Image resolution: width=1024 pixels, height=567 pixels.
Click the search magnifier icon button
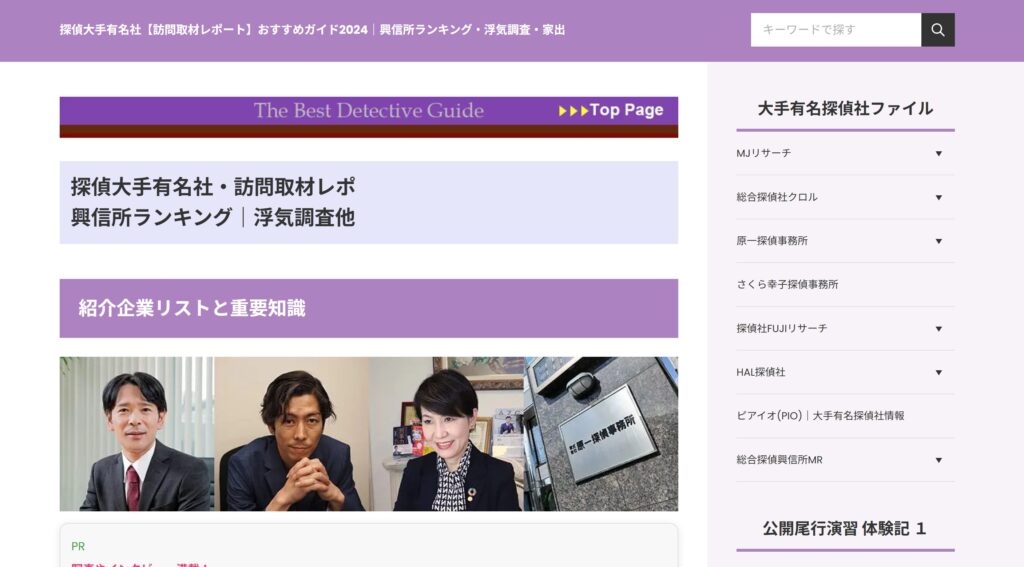pos(937,30)
